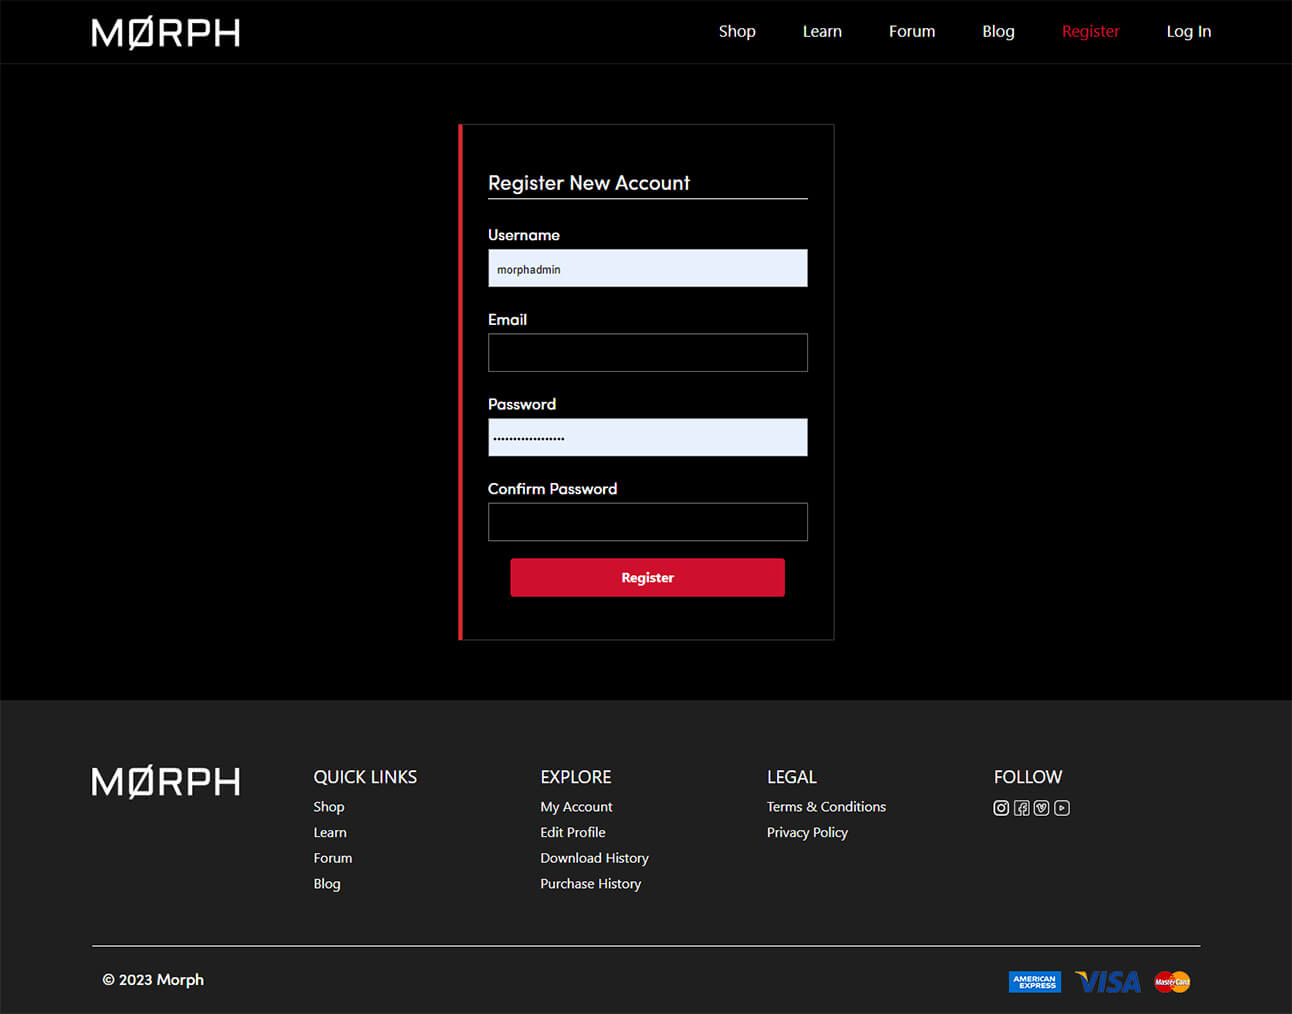Screen dimensions: 1292x1014
Task: Click the Email label
Action: coord(507,320)
